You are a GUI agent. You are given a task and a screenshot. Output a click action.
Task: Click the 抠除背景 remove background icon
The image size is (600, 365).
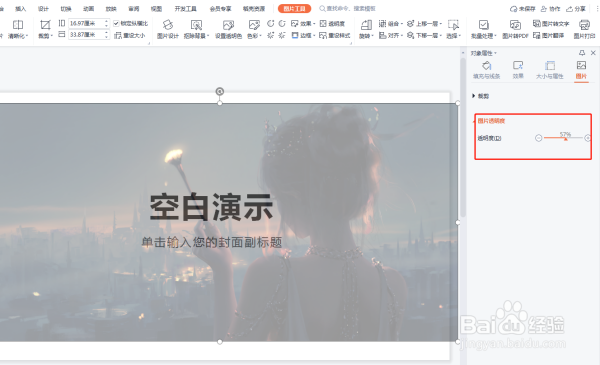click(x=196, y=25)
